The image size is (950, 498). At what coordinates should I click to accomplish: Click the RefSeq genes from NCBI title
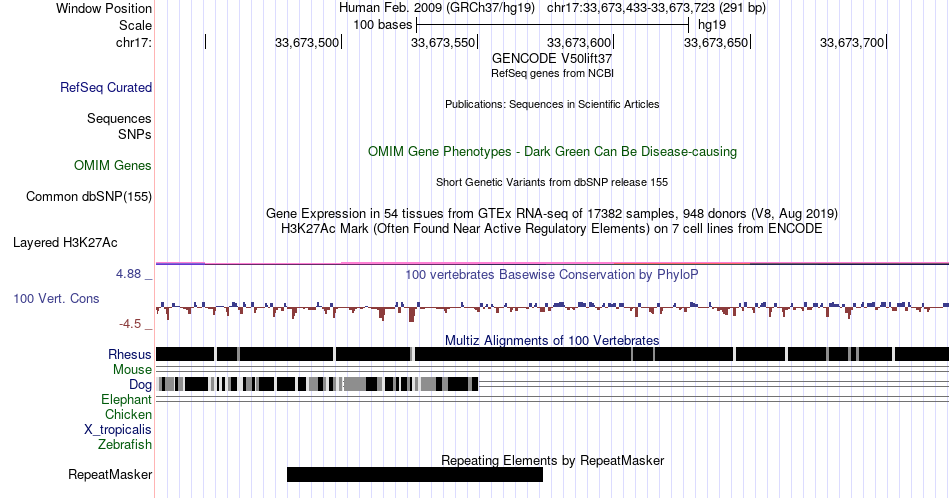552,73
